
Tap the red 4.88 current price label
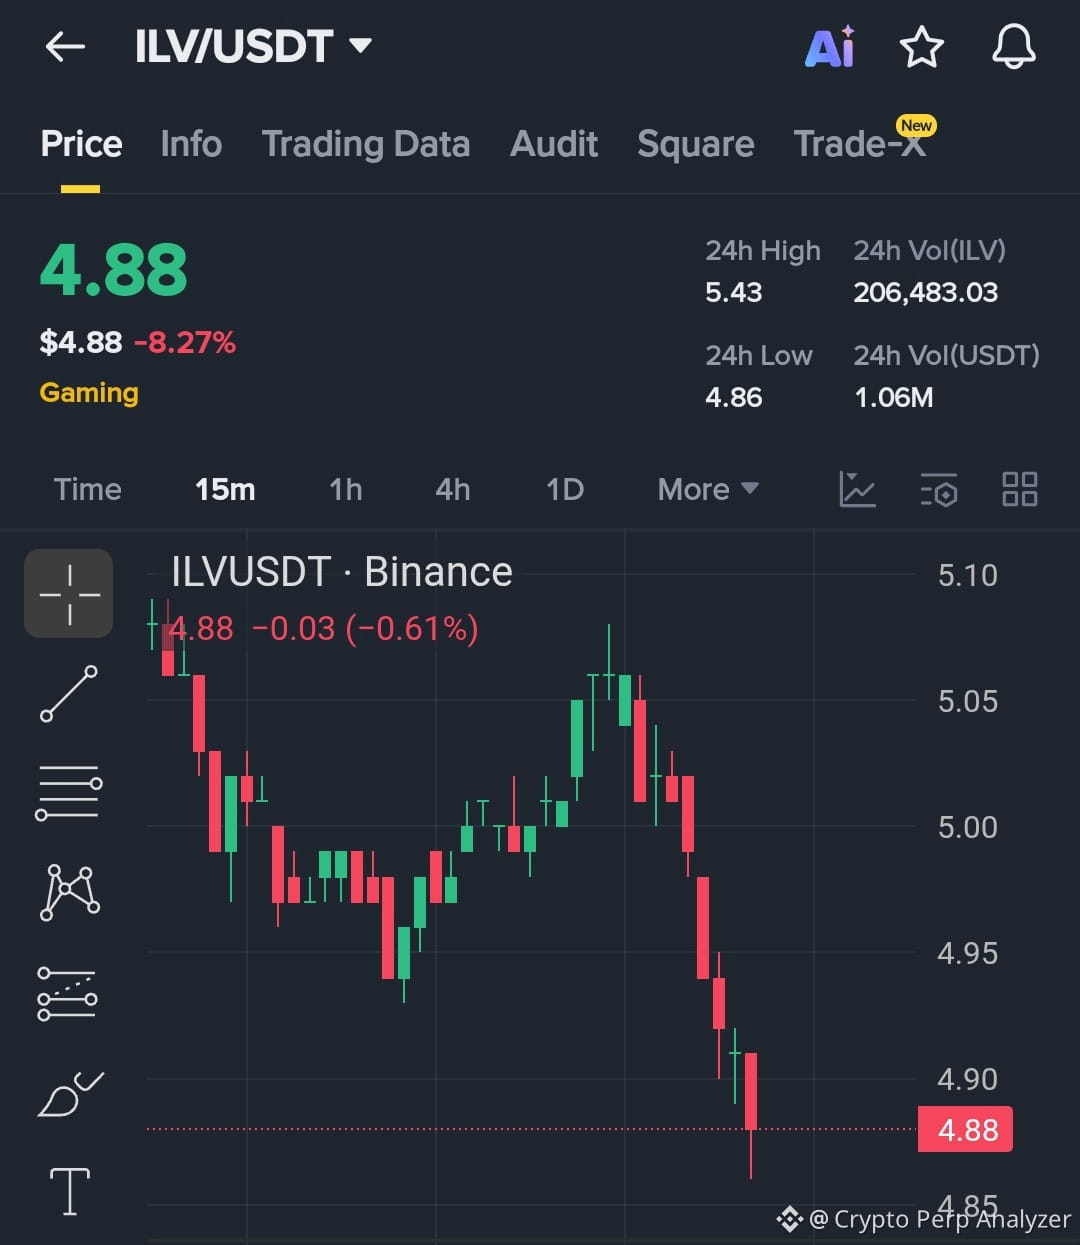point(965,1129)
